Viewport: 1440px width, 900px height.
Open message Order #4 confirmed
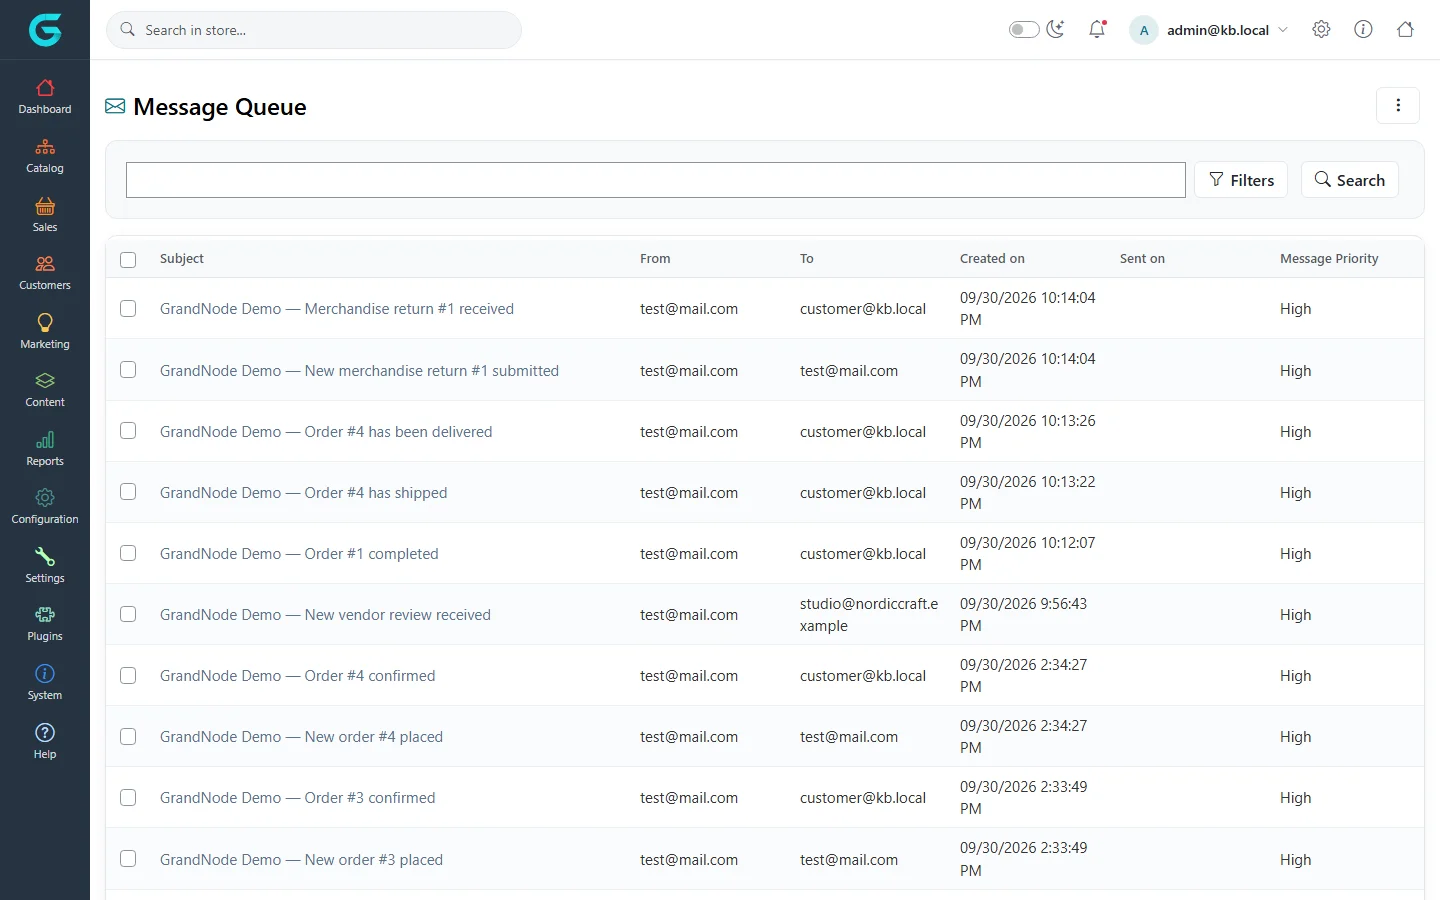[x=297, y=676]
